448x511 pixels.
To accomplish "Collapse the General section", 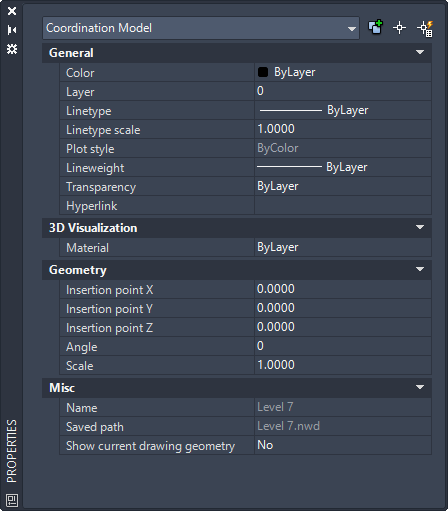I will 420,52.
